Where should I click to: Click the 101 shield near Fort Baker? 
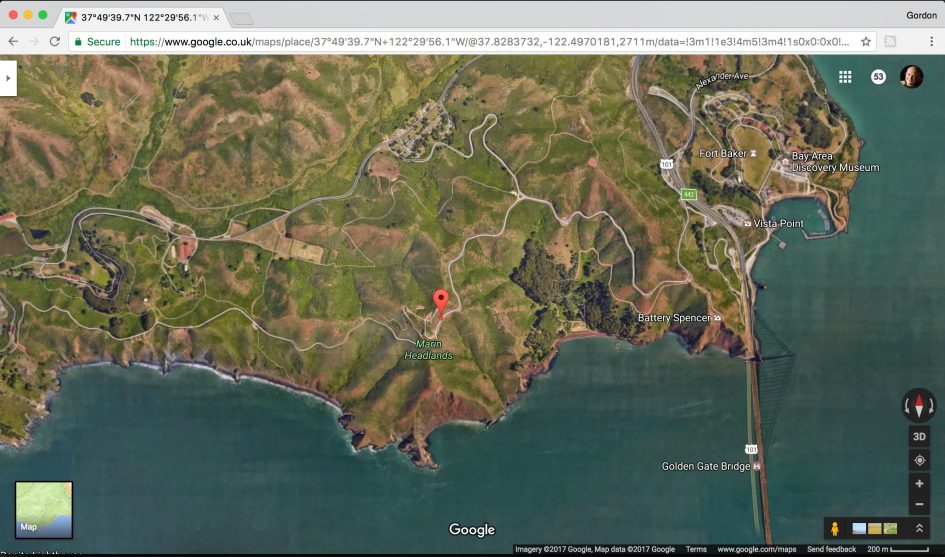666,164
